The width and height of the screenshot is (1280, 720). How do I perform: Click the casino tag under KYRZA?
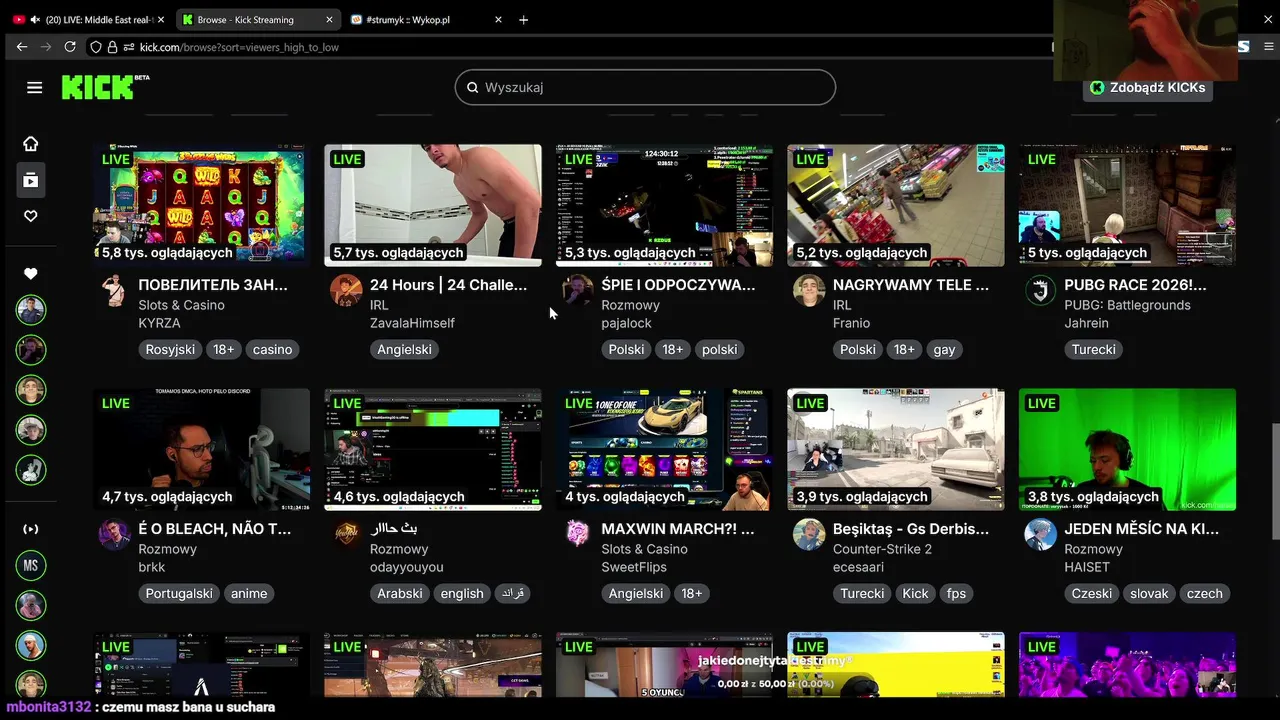pos(272,349)
